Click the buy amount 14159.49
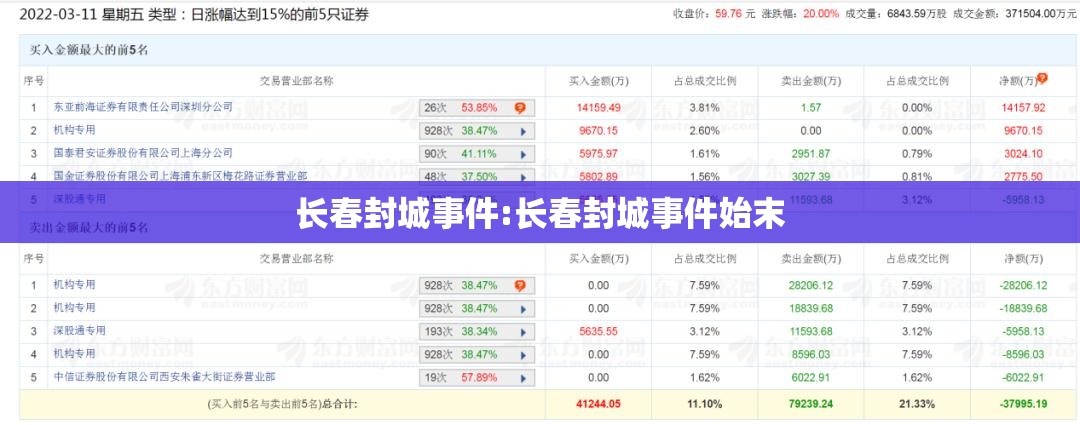 tap(599, 107)
